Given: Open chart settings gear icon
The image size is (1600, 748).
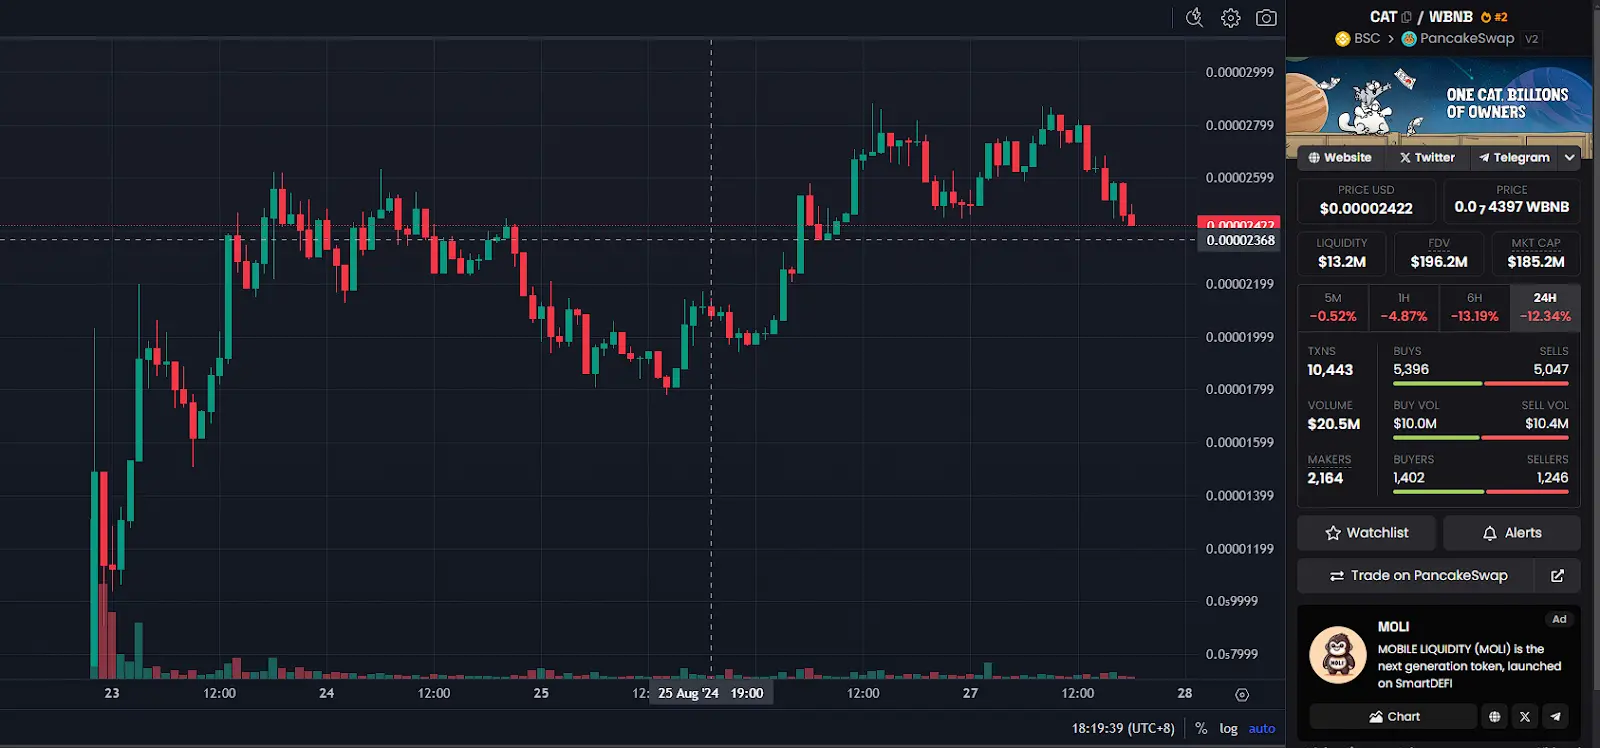Looking at the screenshot, I should tap(1231, 18).
